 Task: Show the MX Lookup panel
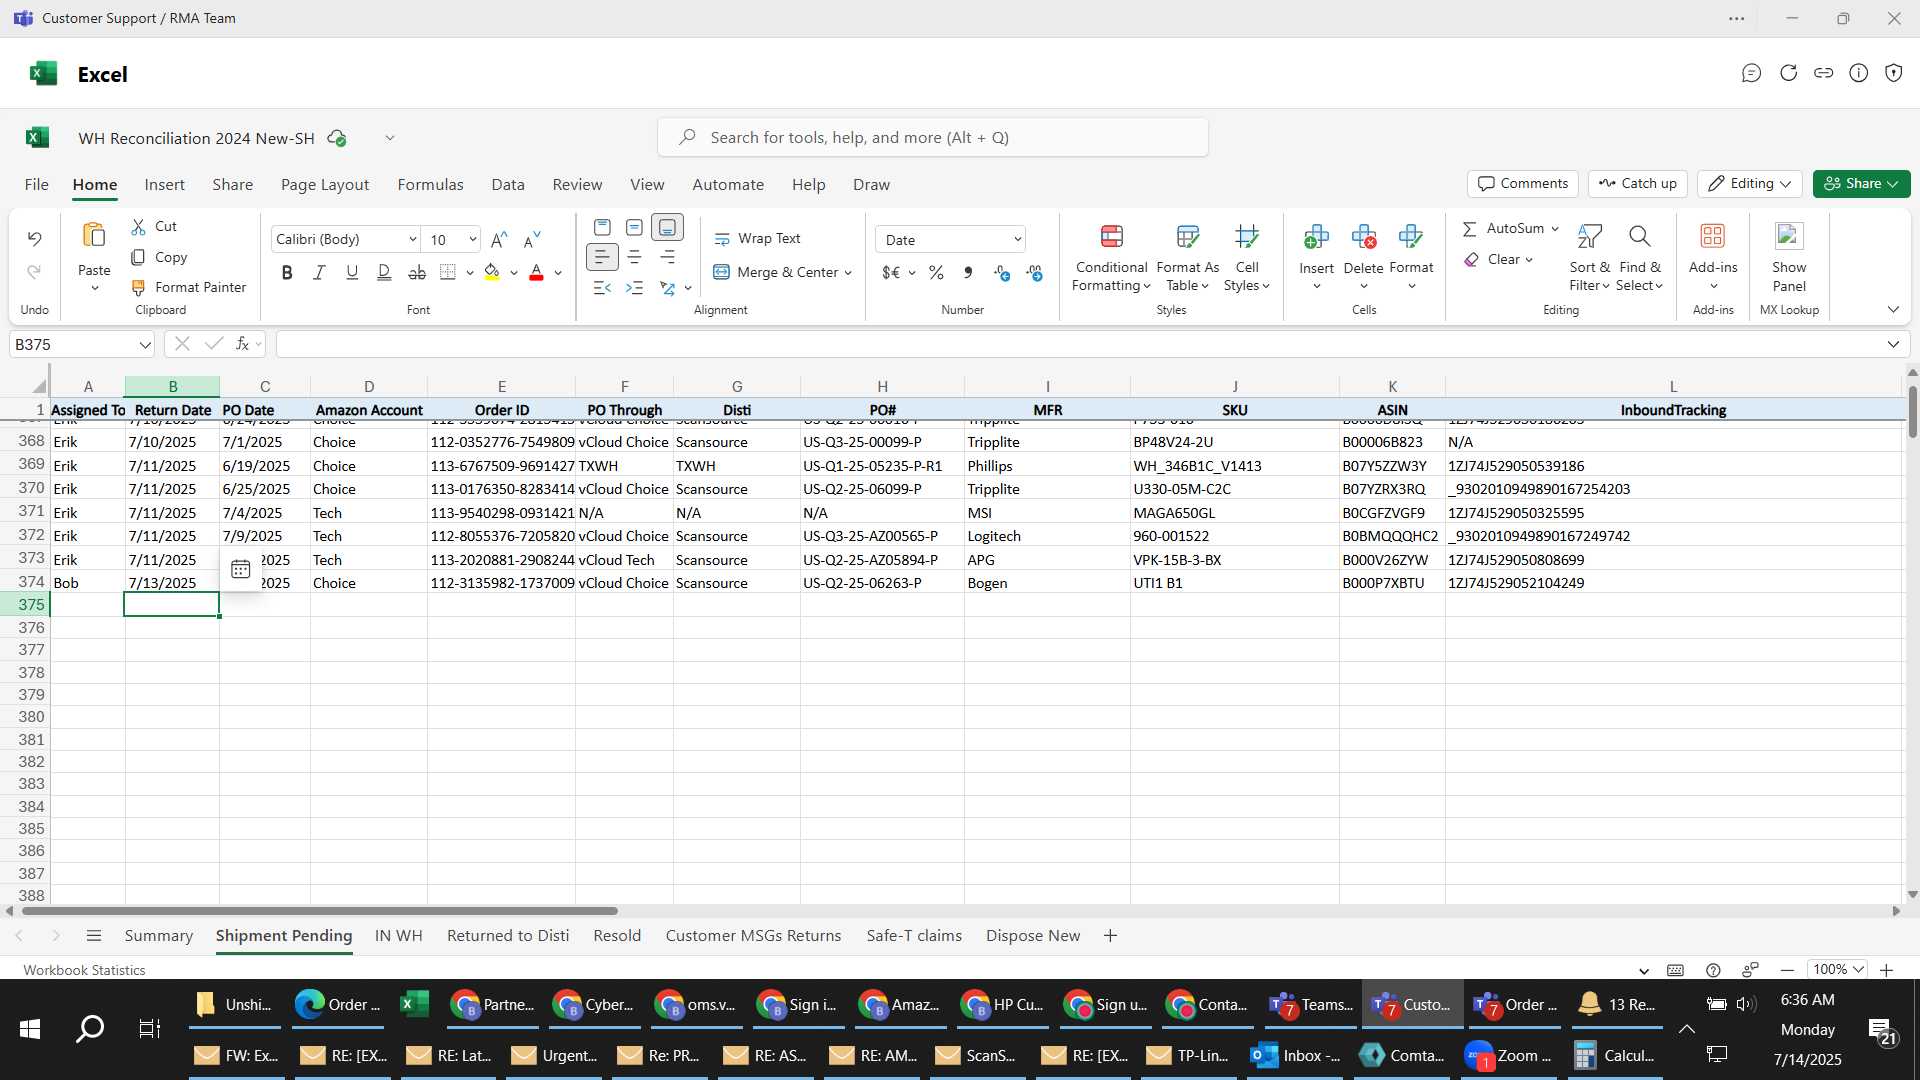click(x=1789, y=258)
